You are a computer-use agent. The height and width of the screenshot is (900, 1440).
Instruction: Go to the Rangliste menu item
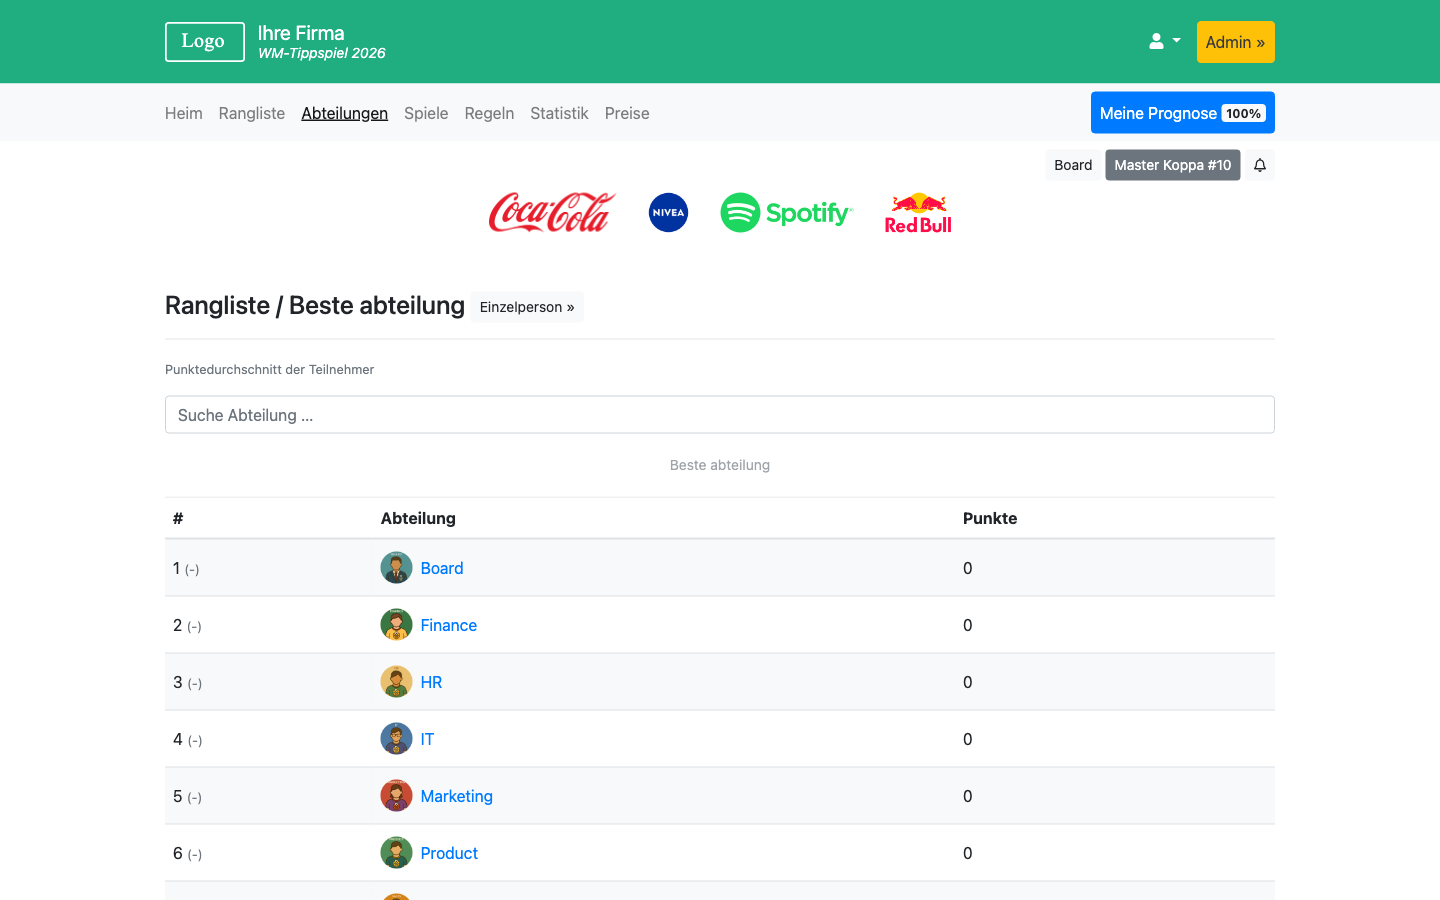tap(252, 113)
